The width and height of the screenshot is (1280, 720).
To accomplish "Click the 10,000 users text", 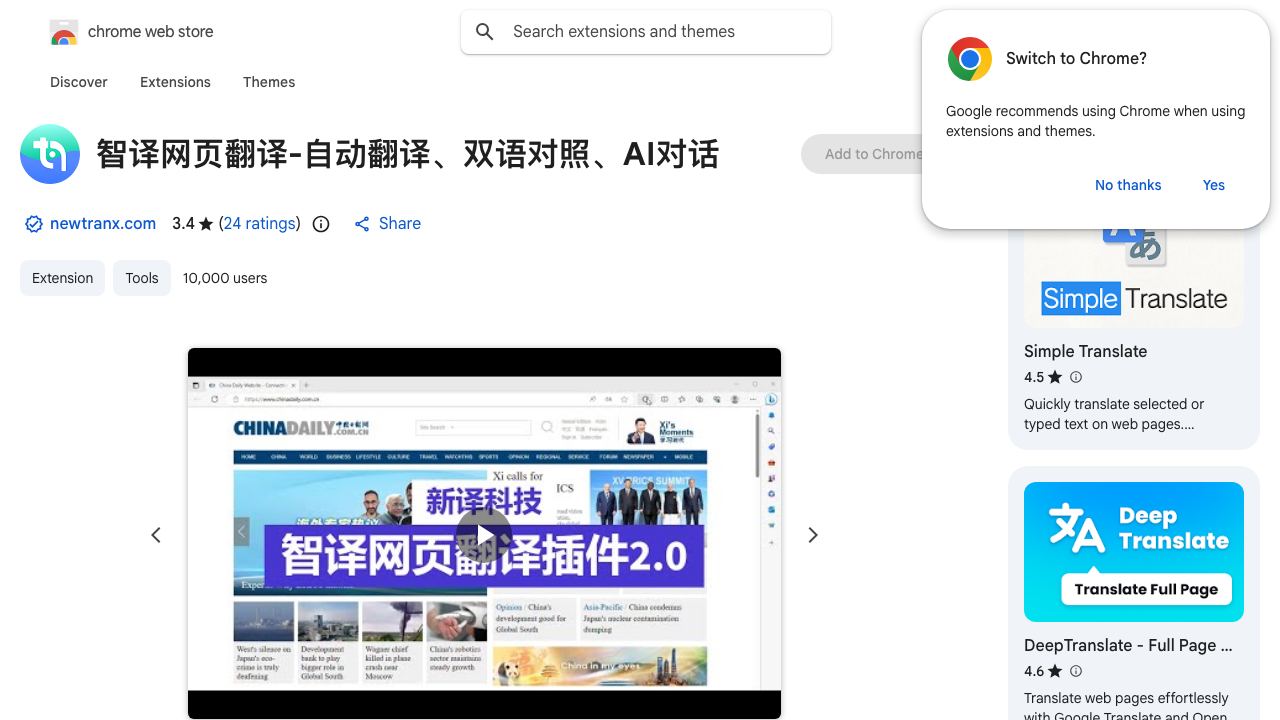I will point(225,278).
